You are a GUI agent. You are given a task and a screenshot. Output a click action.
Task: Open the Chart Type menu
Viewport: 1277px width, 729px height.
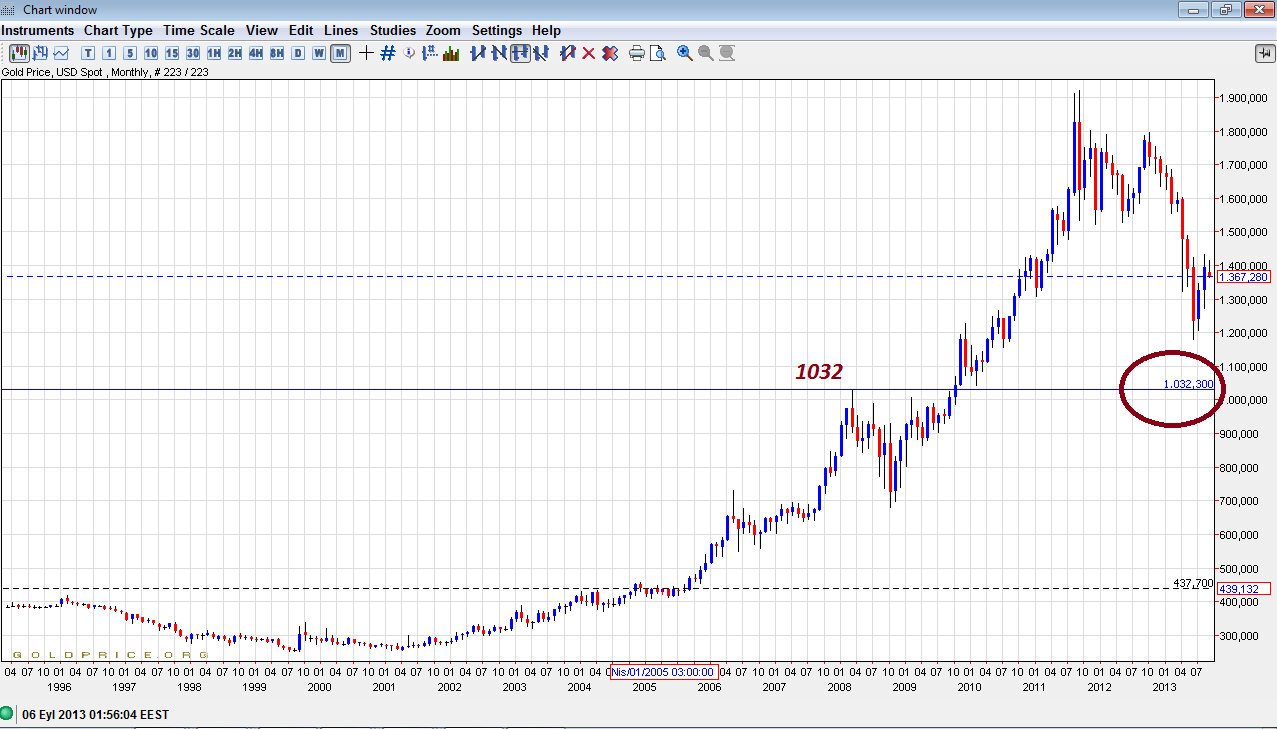pos(119,31)
